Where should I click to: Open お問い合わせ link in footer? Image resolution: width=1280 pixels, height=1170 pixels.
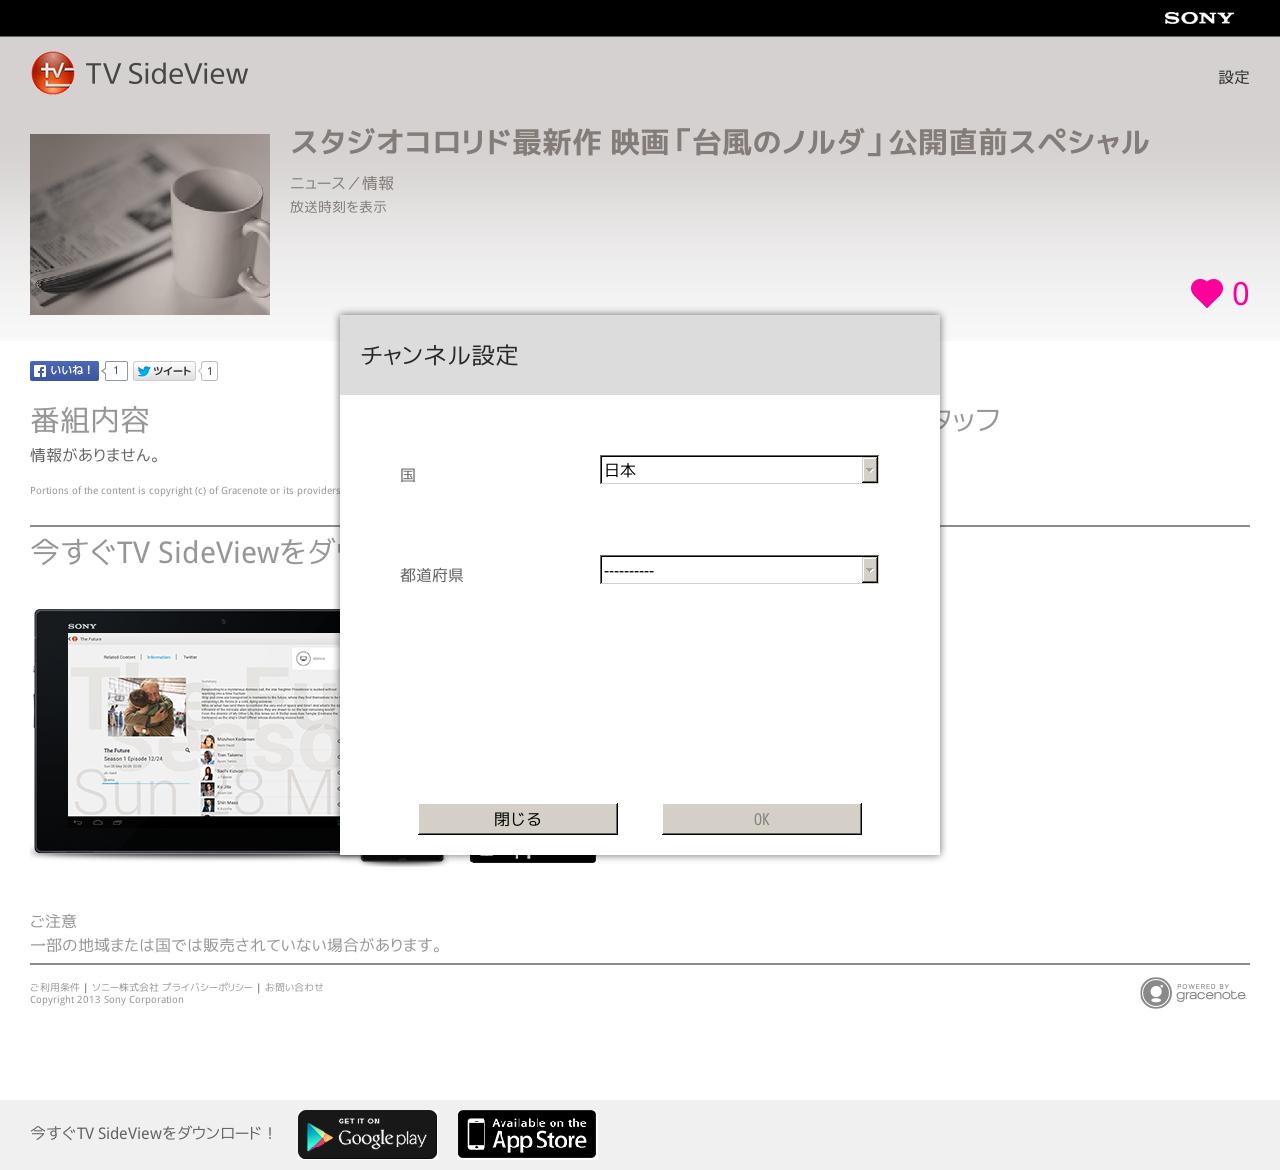(294, 987)
